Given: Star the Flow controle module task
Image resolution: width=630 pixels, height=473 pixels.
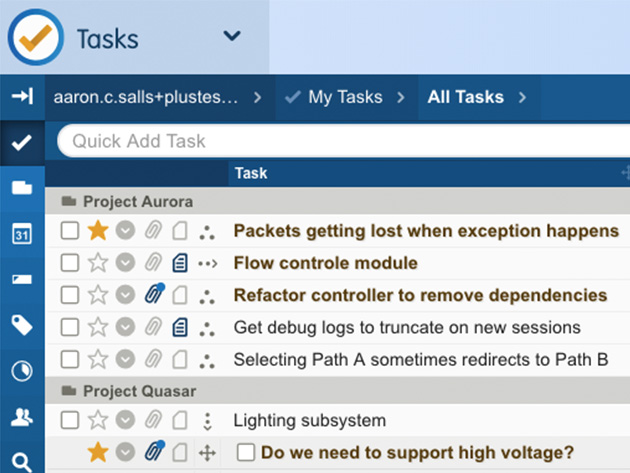Looking at the screenshot, I should click(98, 263).
